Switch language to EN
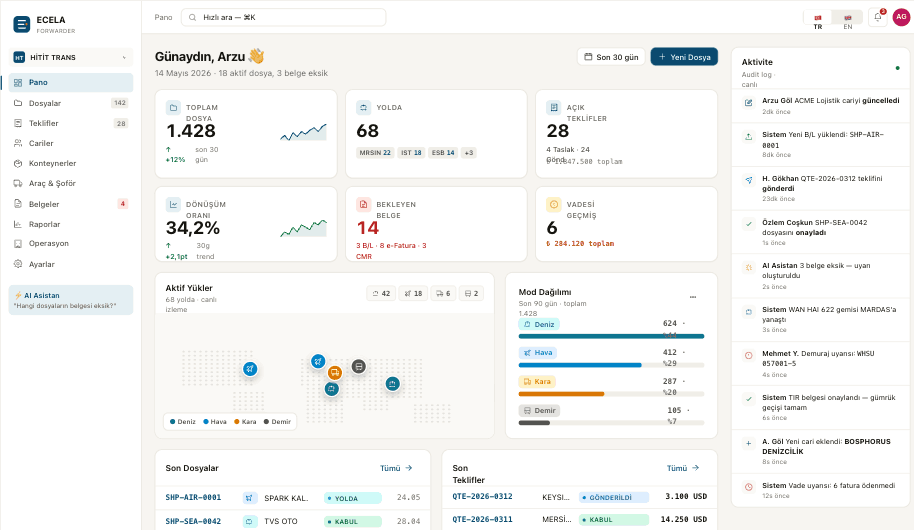This screenshot has height=530, width=914. click(848, 21)
